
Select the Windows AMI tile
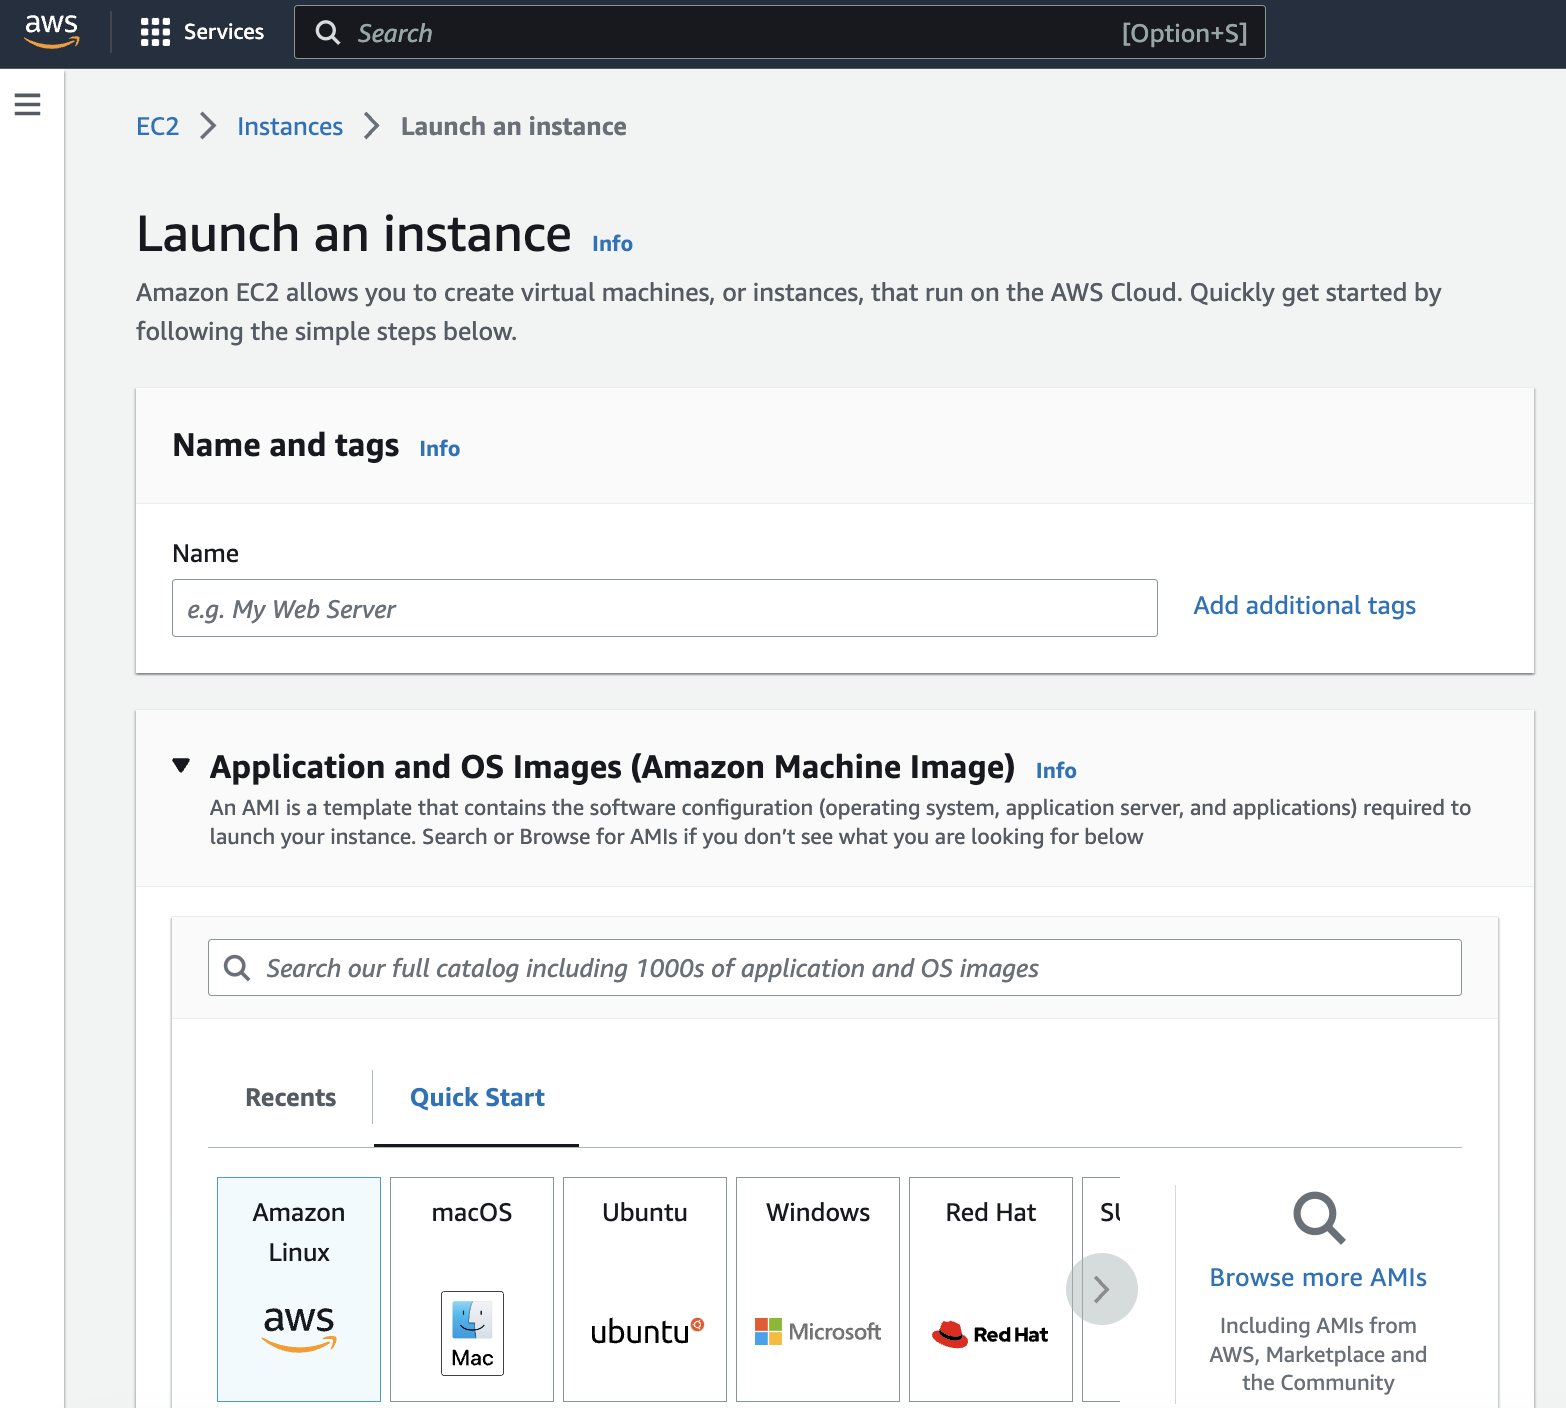point(818,1289)
